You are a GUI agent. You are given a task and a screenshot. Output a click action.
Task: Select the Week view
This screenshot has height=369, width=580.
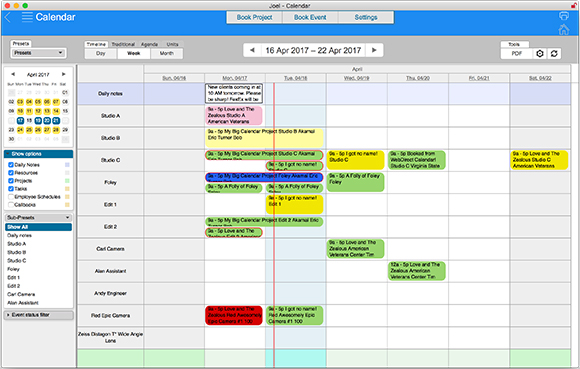[134, 54]
